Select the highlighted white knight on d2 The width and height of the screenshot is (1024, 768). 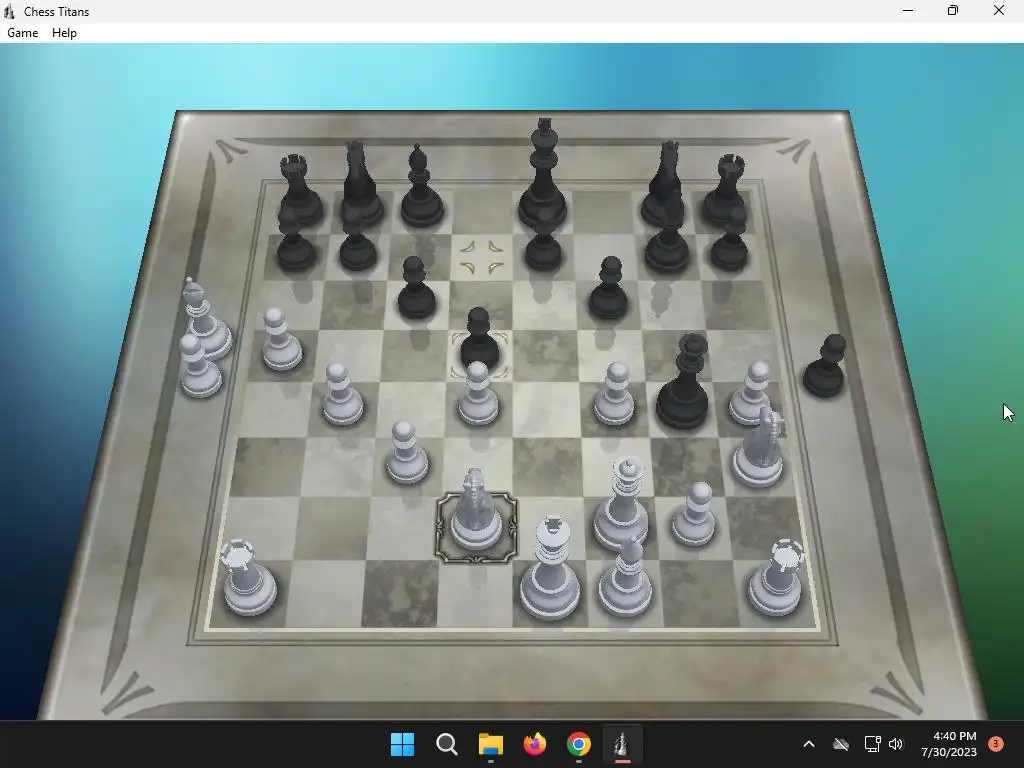point(477,511)
